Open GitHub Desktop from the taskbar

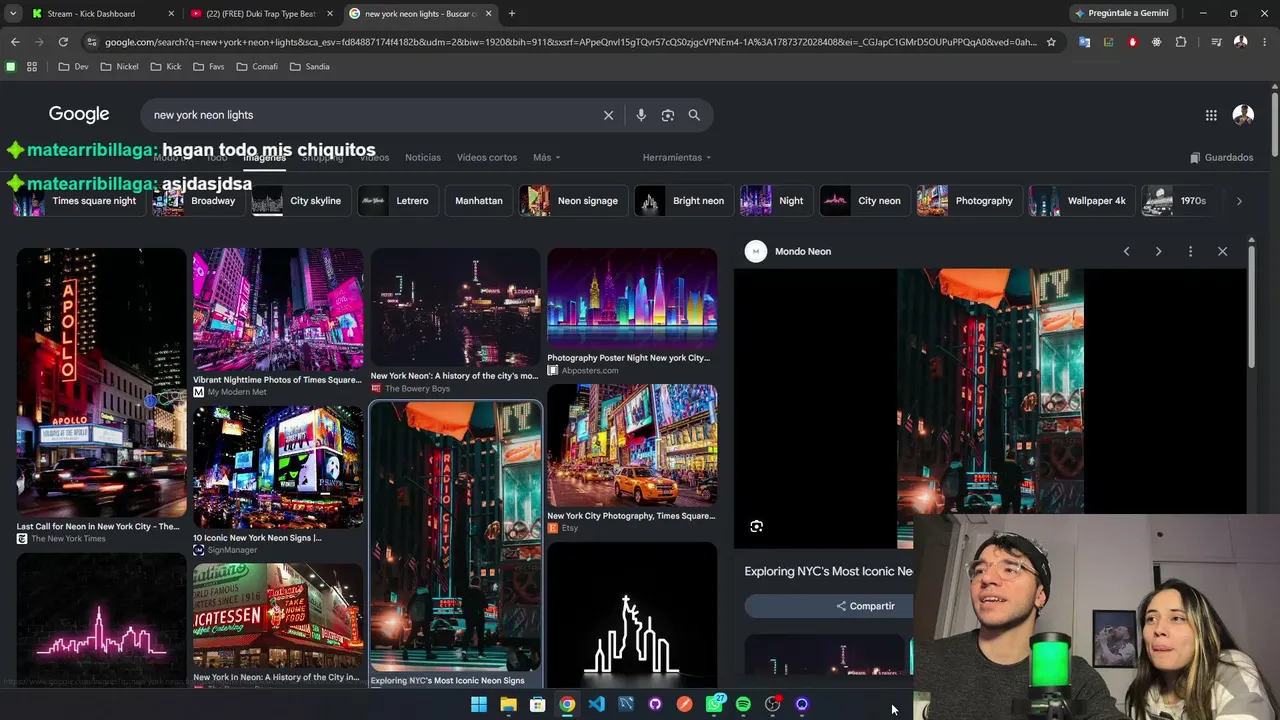655,704
